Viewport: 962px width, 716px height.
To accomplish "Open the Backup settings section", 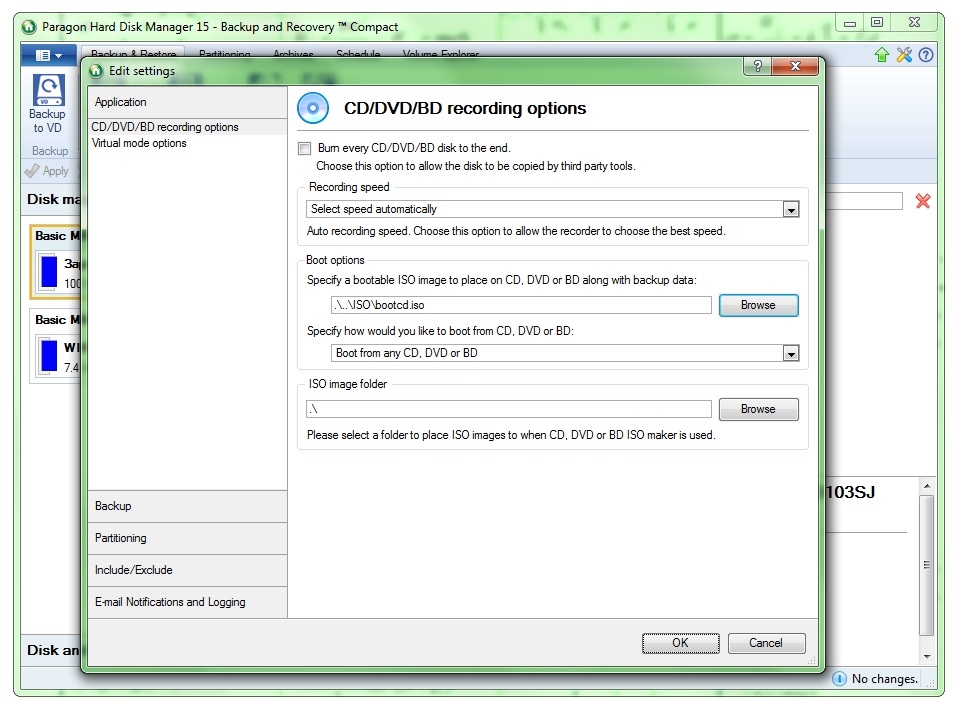I will pos(188,506).
